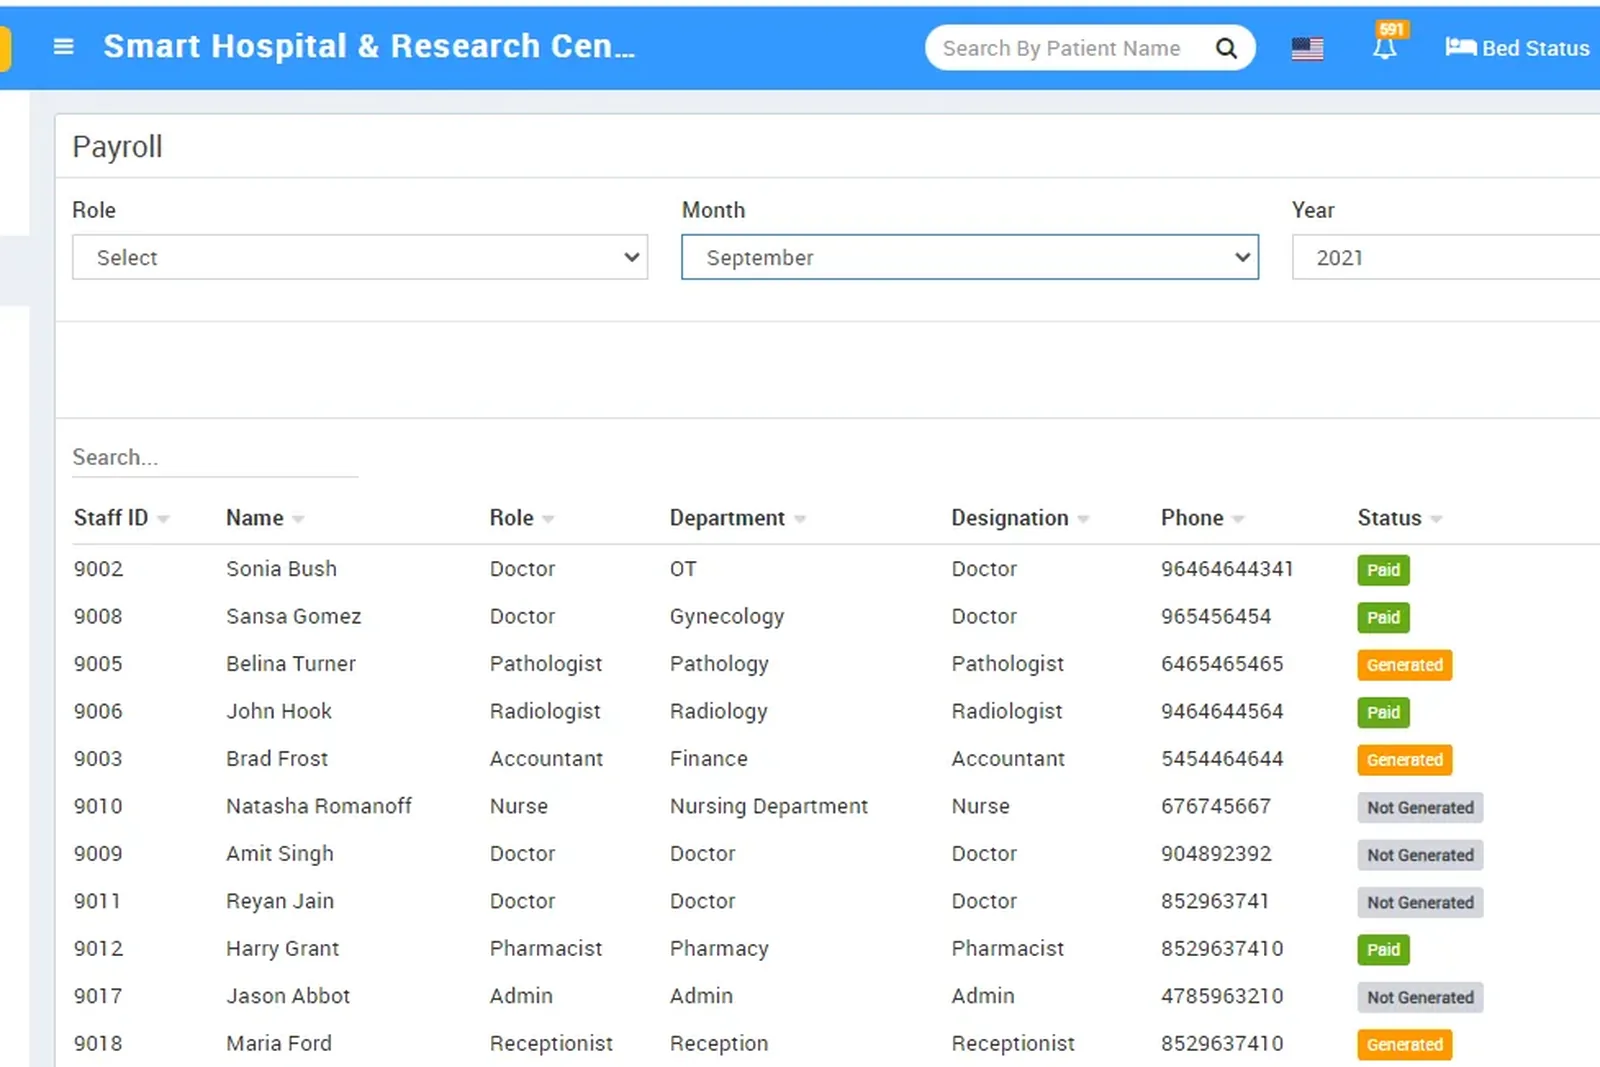Image resolution: width=1600 pixels, height=1067 pixels.
Task: Select the name Brad Frost
Action: click(277, 759)
